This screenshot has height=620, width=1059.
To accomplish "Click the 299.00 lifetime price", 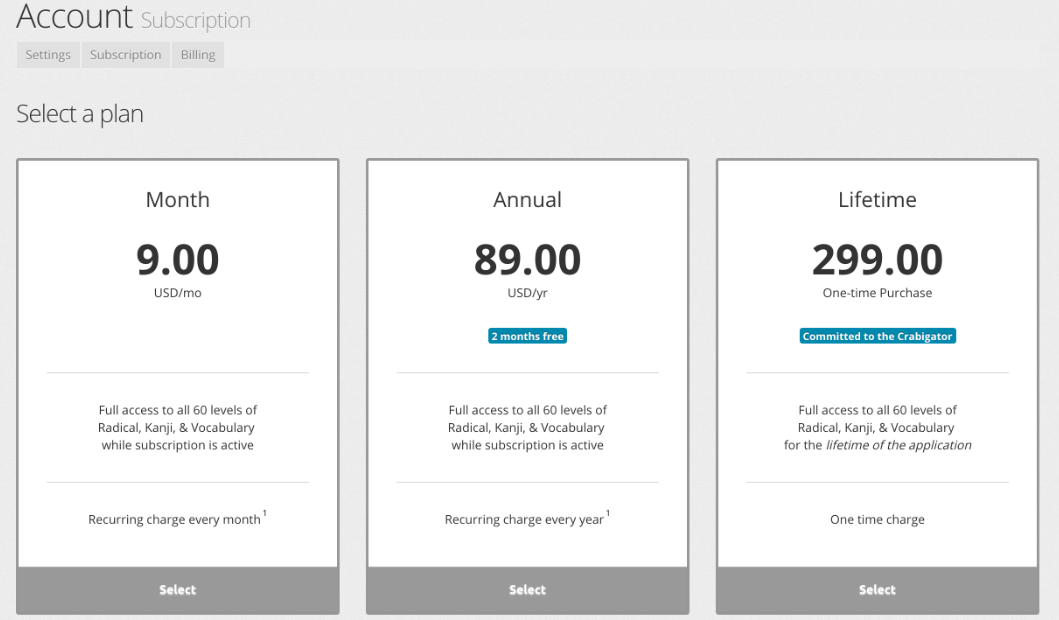I will coord(877,260).
